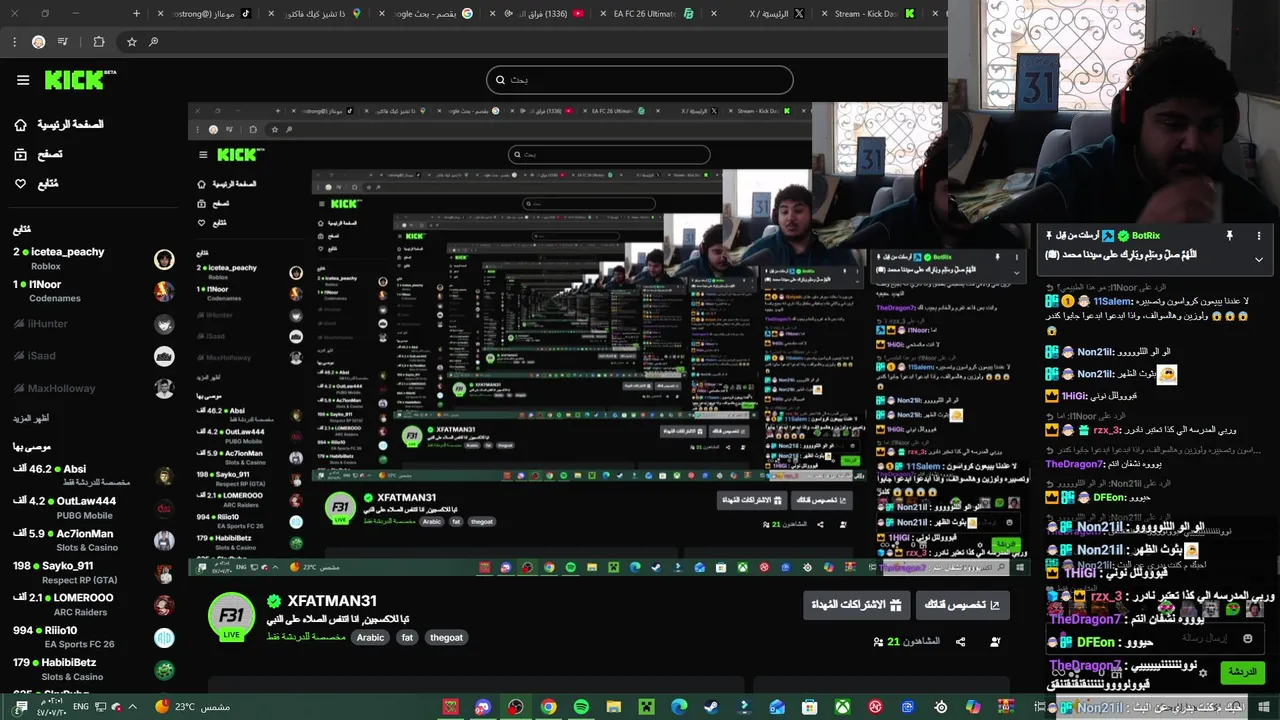Open Spotify from the taskbar
1280x720 pixels.
581,707
